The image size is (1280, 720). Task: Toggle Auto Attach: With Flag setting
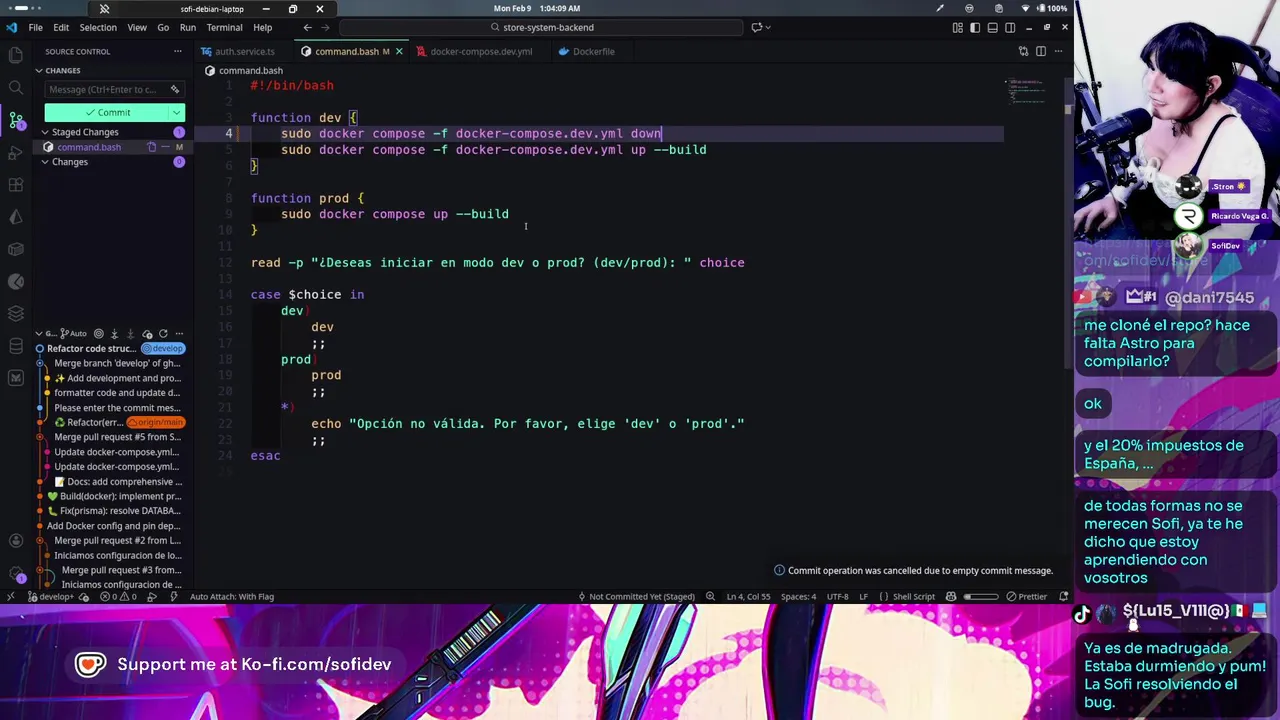(x=231, y=596)
